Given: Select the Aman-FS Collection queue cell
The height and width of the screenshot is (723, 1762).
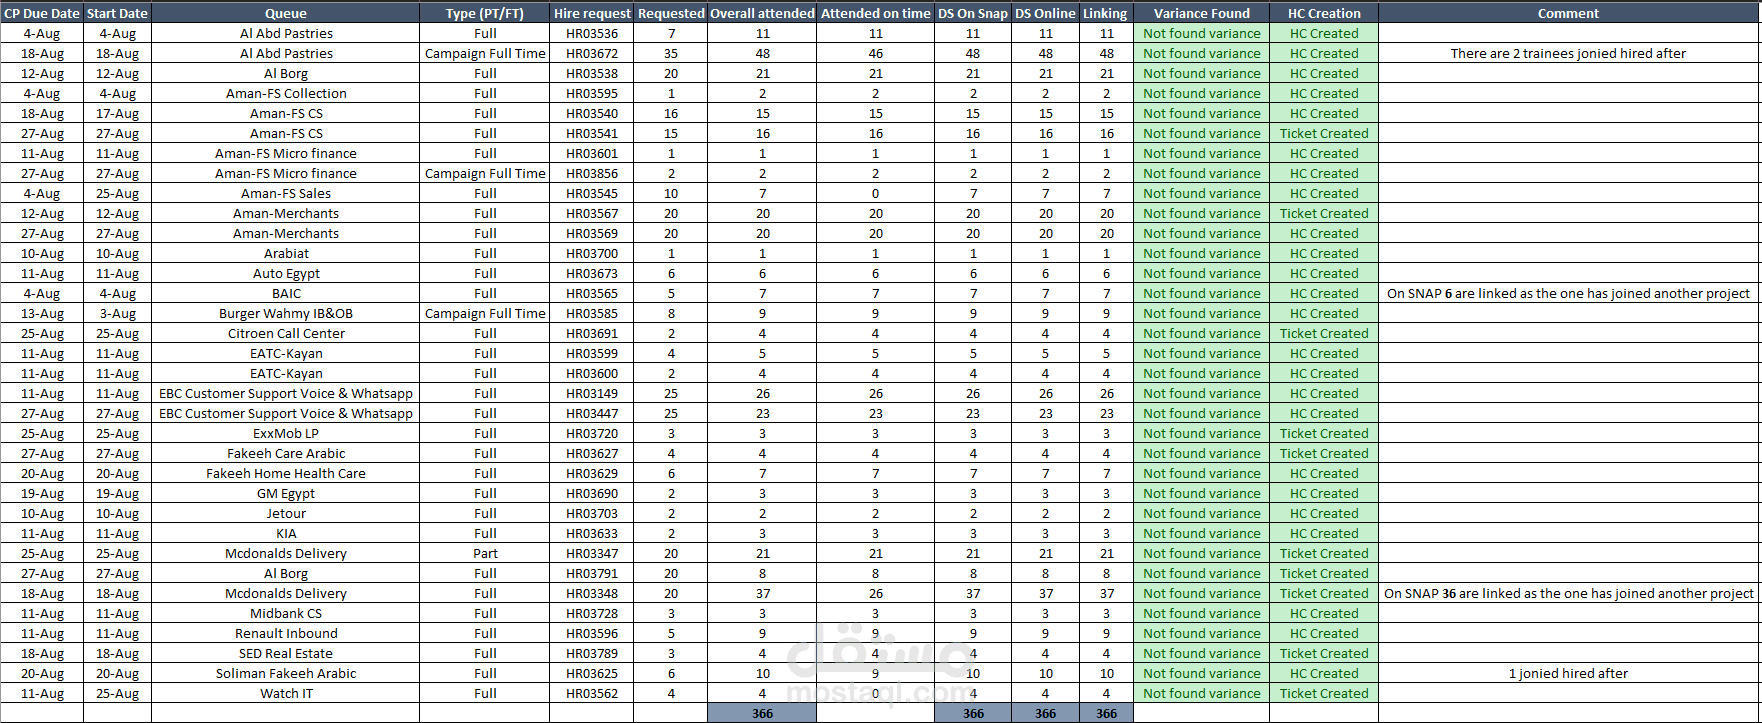Looking at the screenshot, I should point(286,93).
